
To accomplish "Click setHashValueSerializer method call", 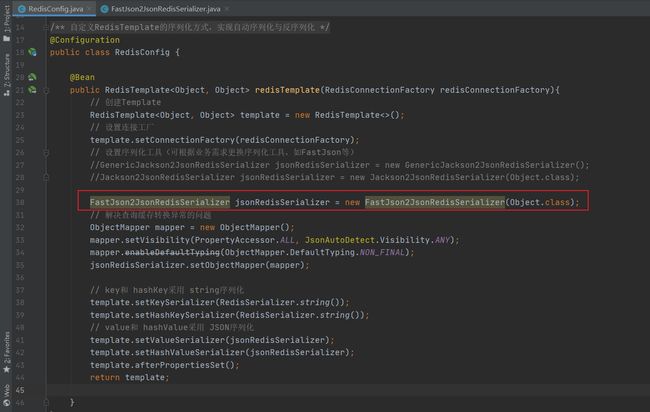I will (190, 352).
